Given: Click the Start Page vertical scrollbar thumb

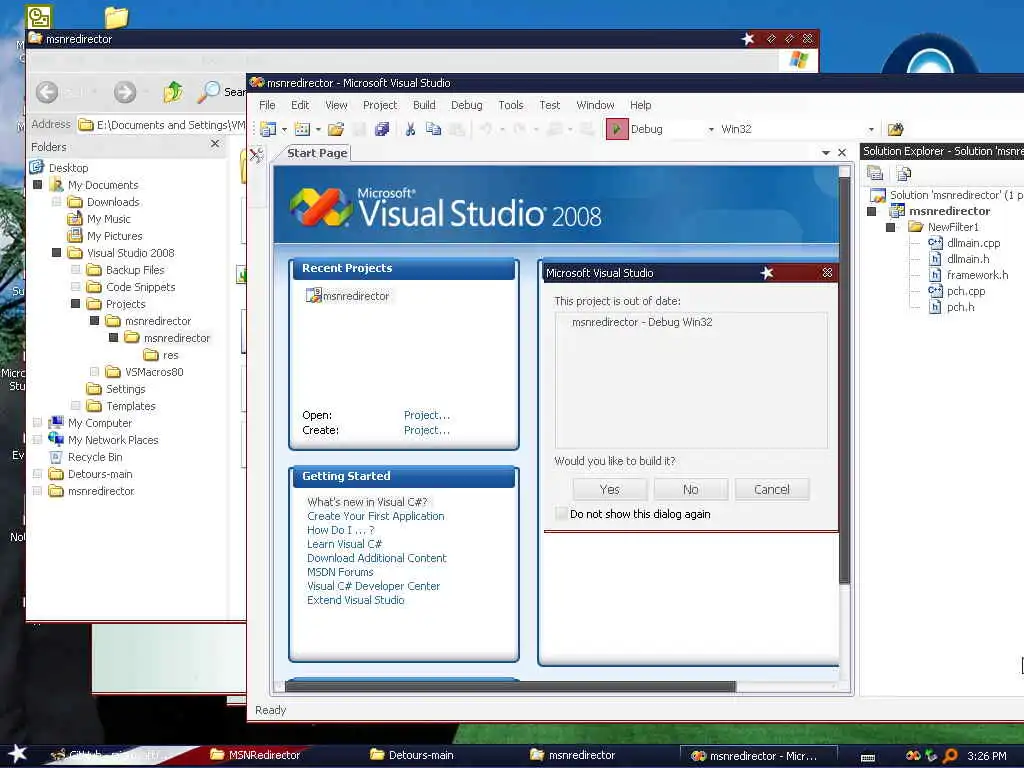Looking at the screenshot, I should pos(844,380).
